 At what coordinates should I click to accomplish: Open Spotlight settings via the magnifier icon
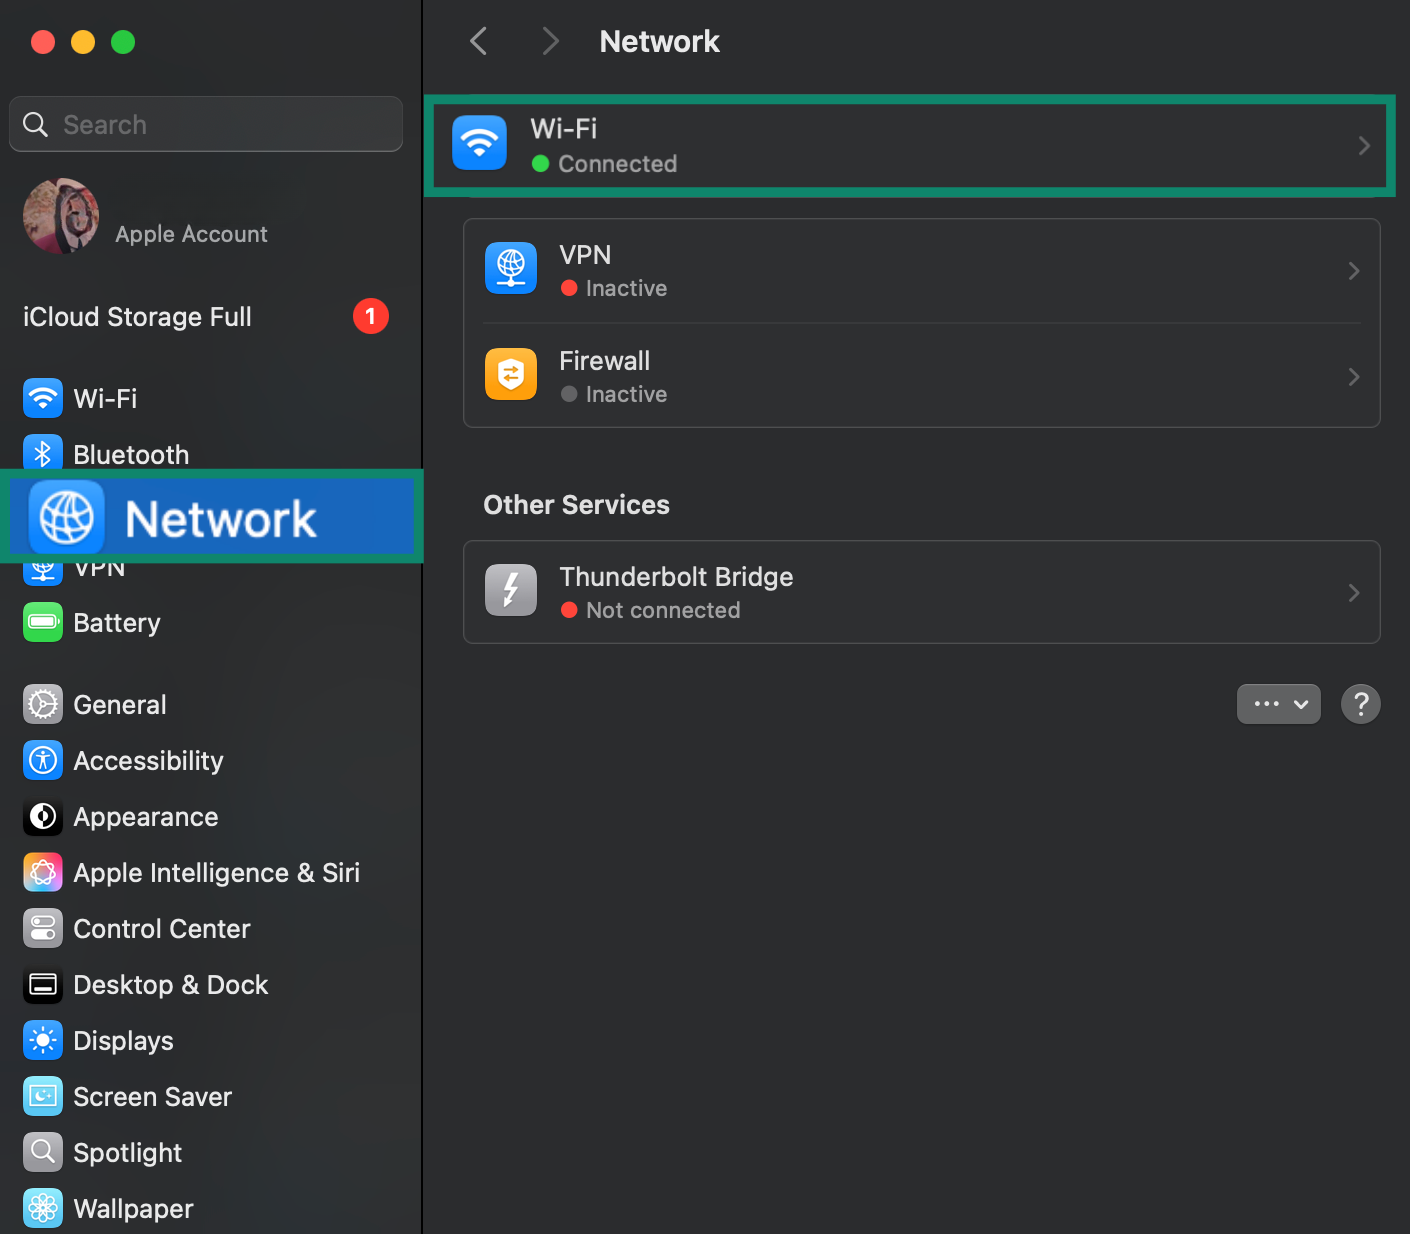pyautogui.click(x=42, y=1152)
